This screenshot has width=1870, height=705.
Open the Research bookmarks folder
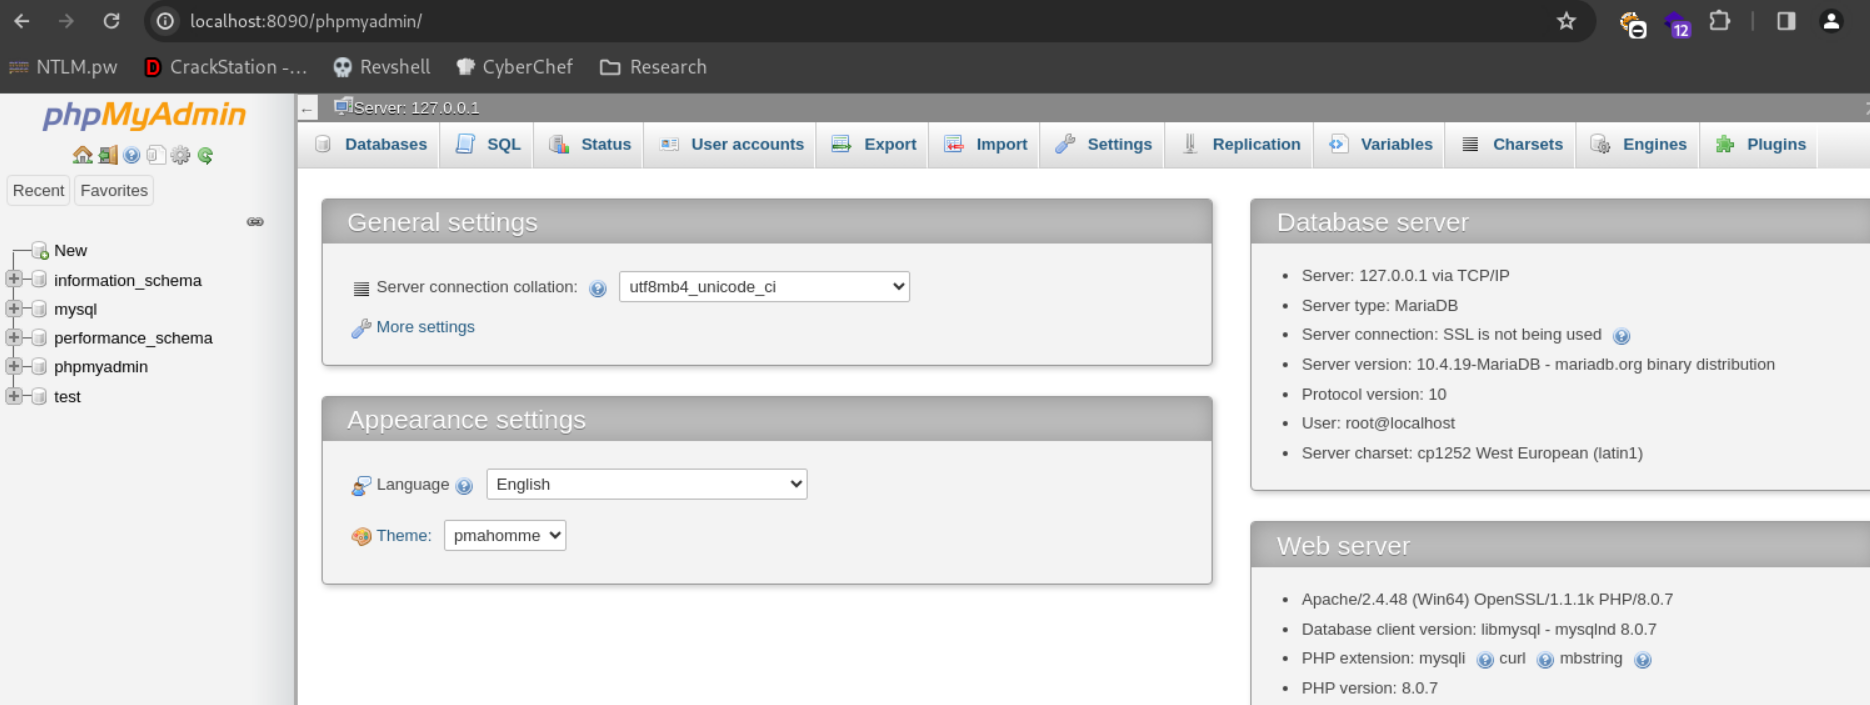pyautogui.click(x=653, y=67)
